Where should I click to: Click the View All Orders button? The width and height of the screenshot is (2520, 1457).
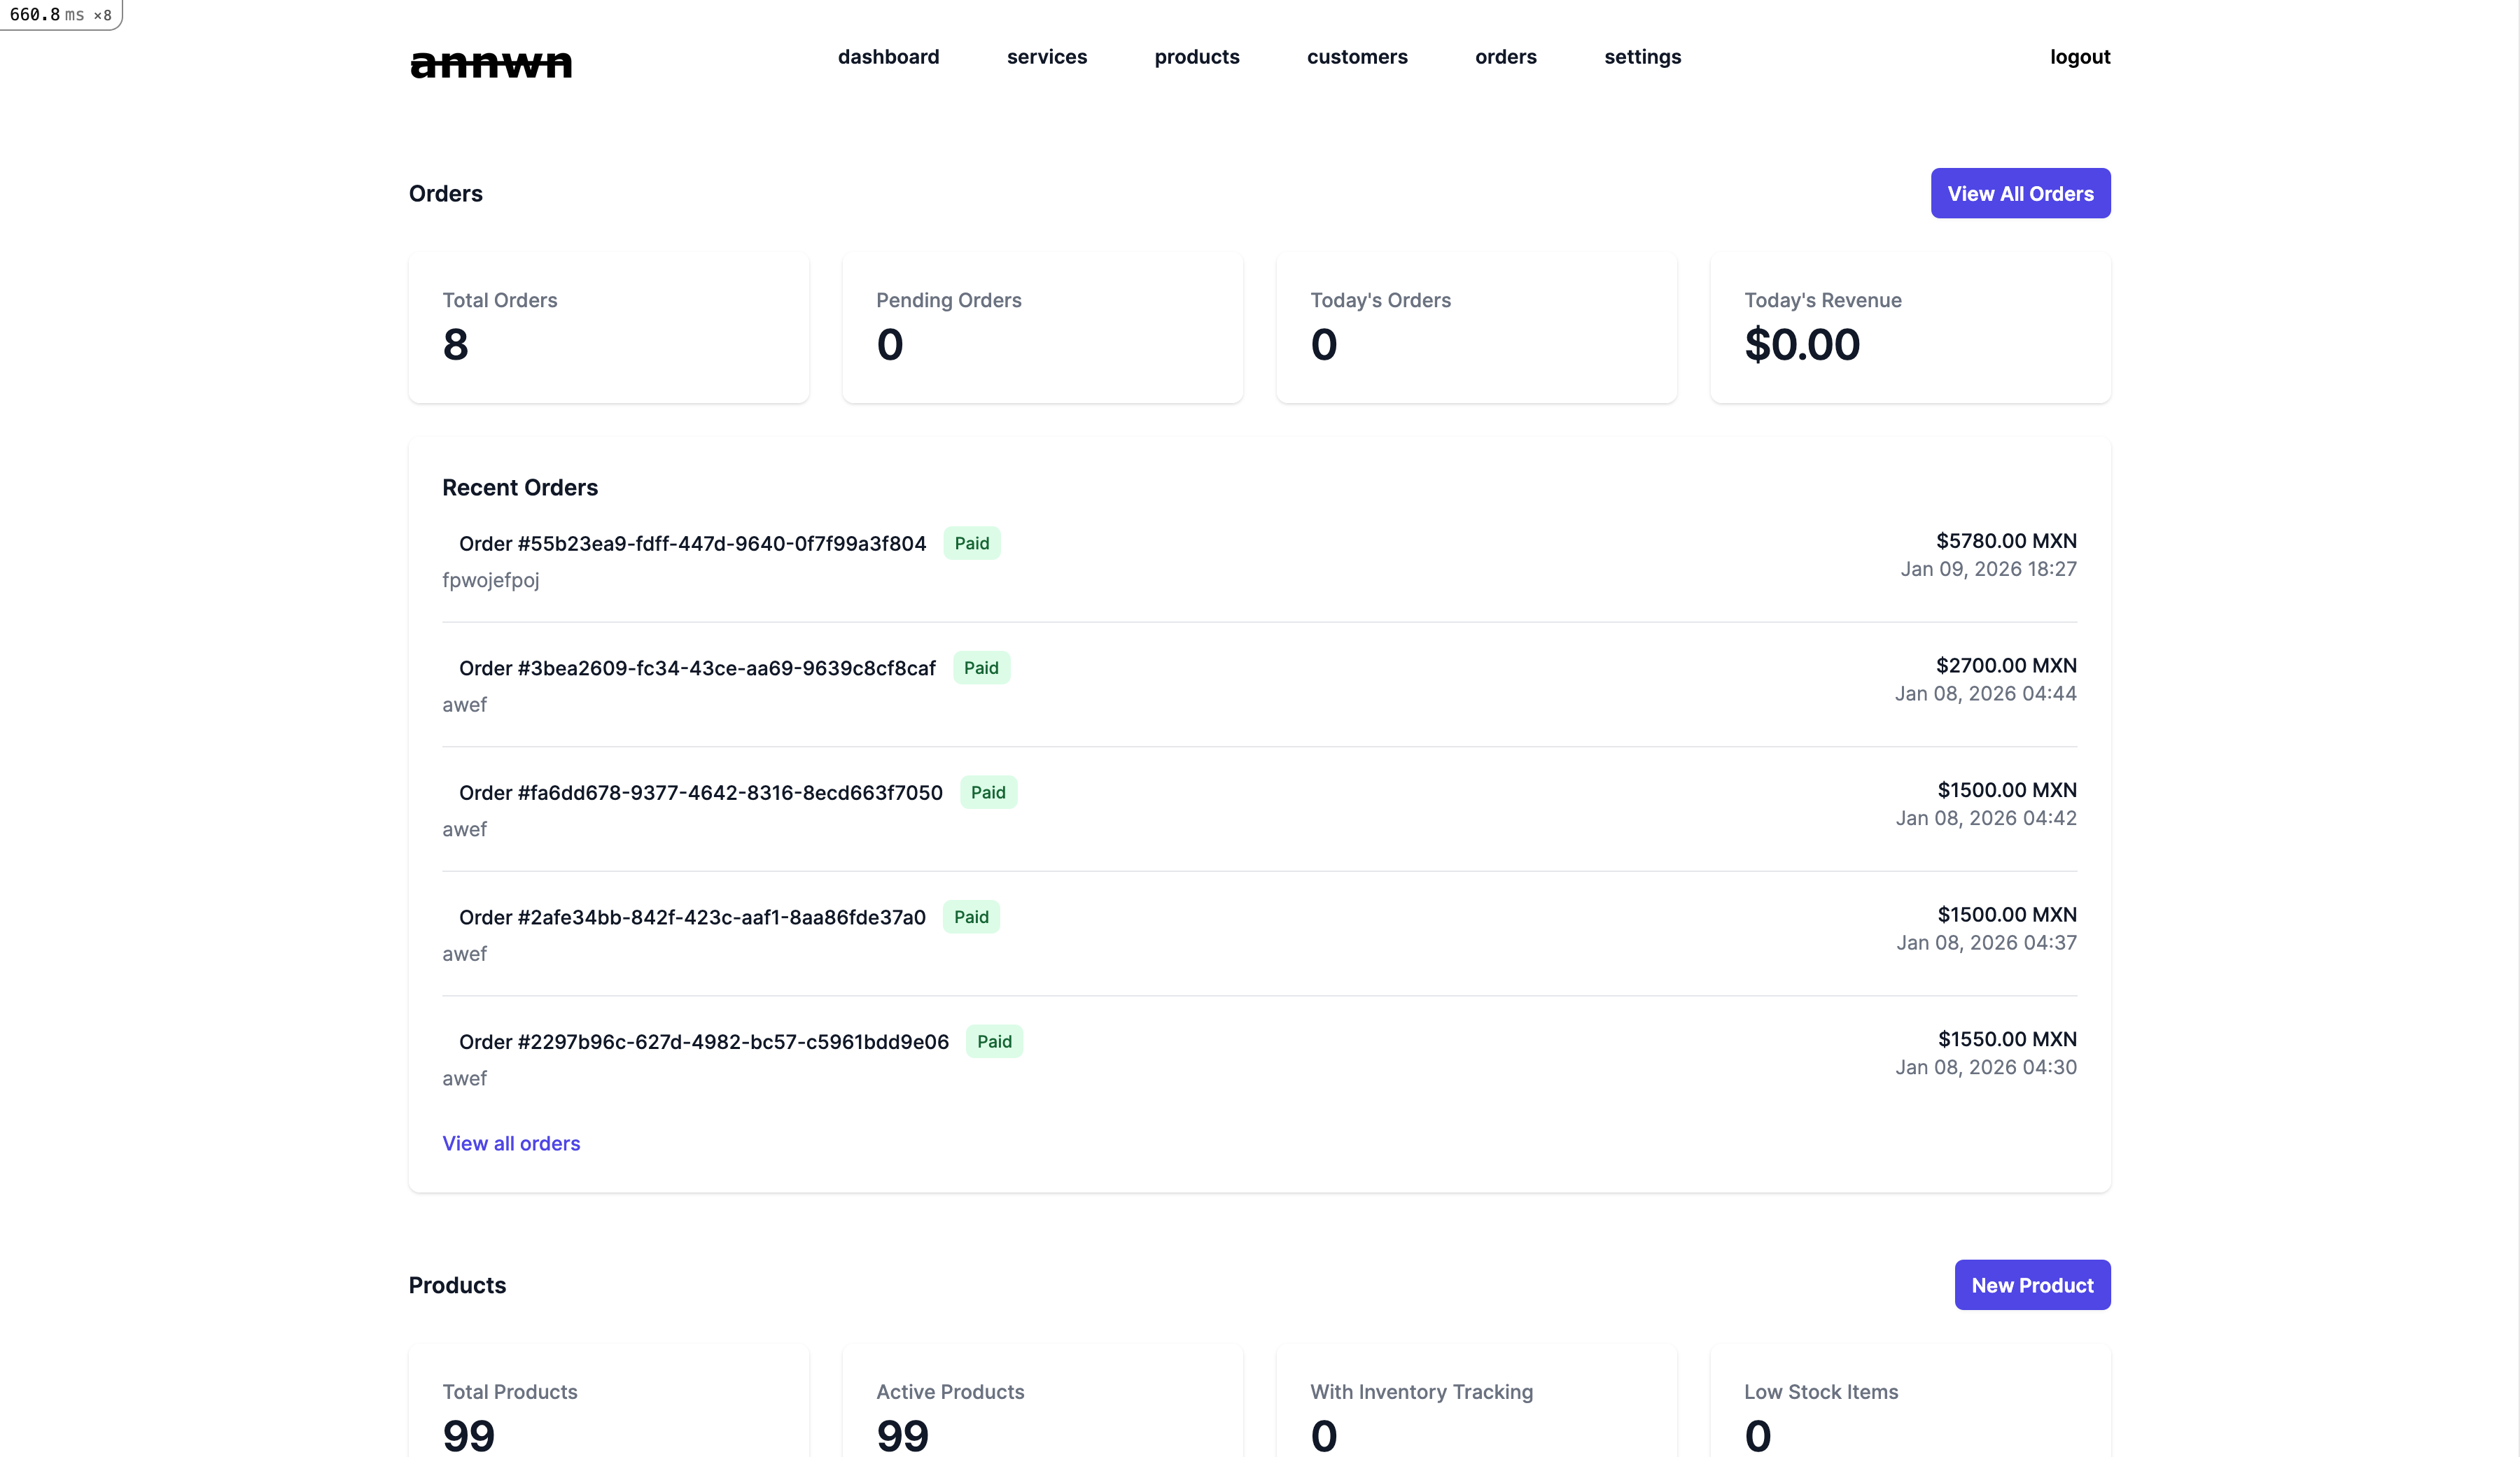click(x=2020, y=193)
